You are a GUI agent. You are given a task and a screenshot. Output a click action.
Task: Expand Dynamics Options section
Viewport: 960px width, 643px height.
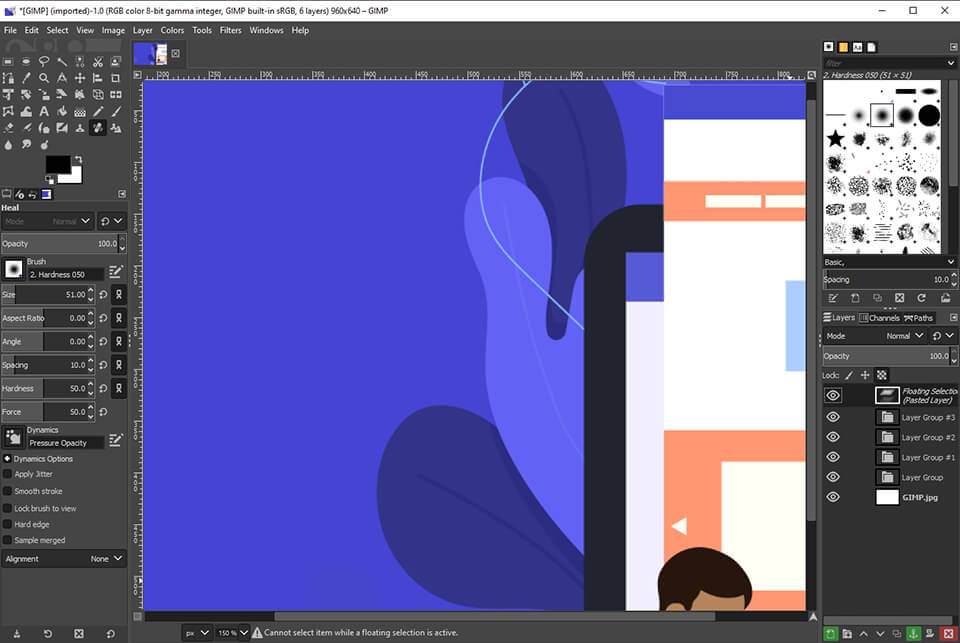(x=7, y=459)
